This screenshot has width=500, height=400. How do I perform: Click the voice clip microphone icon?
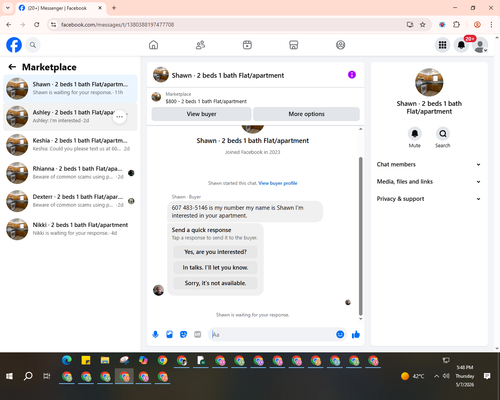pos(155,334)
